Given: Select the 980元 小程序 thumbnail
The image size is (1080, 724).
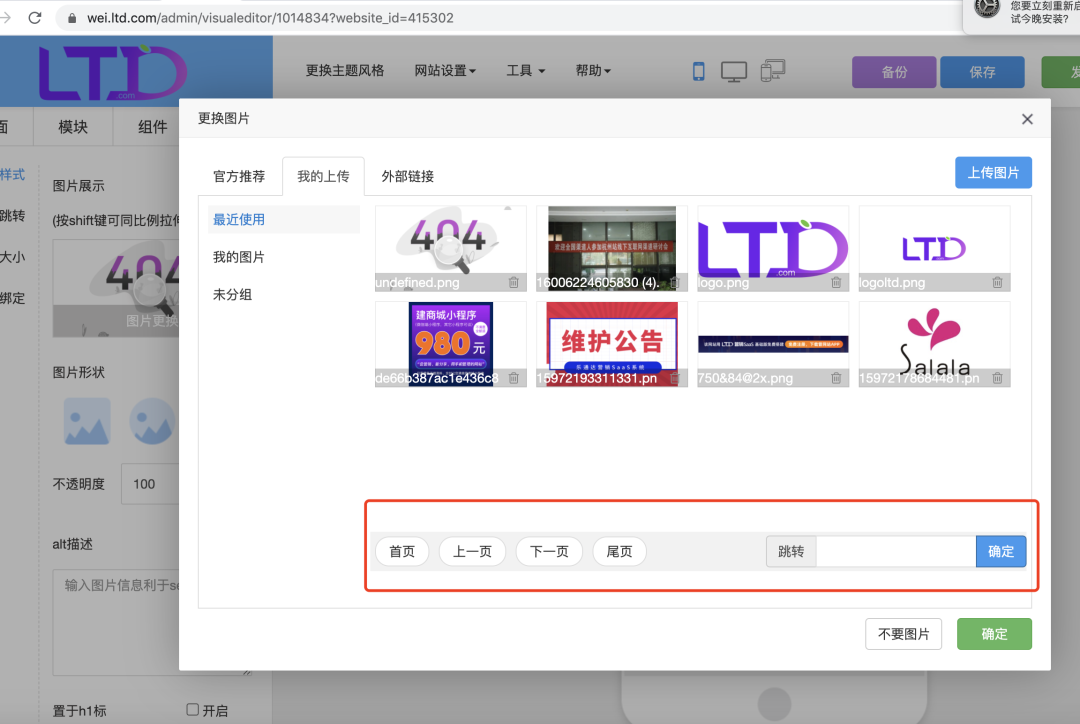Looking at the screenshot, I should coord(450,344).
